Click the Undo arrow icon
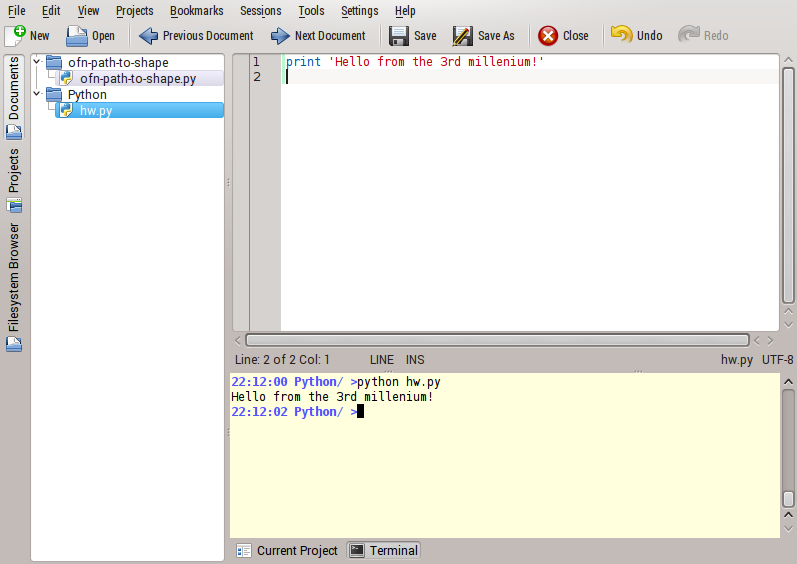 (x=621, y=35)
